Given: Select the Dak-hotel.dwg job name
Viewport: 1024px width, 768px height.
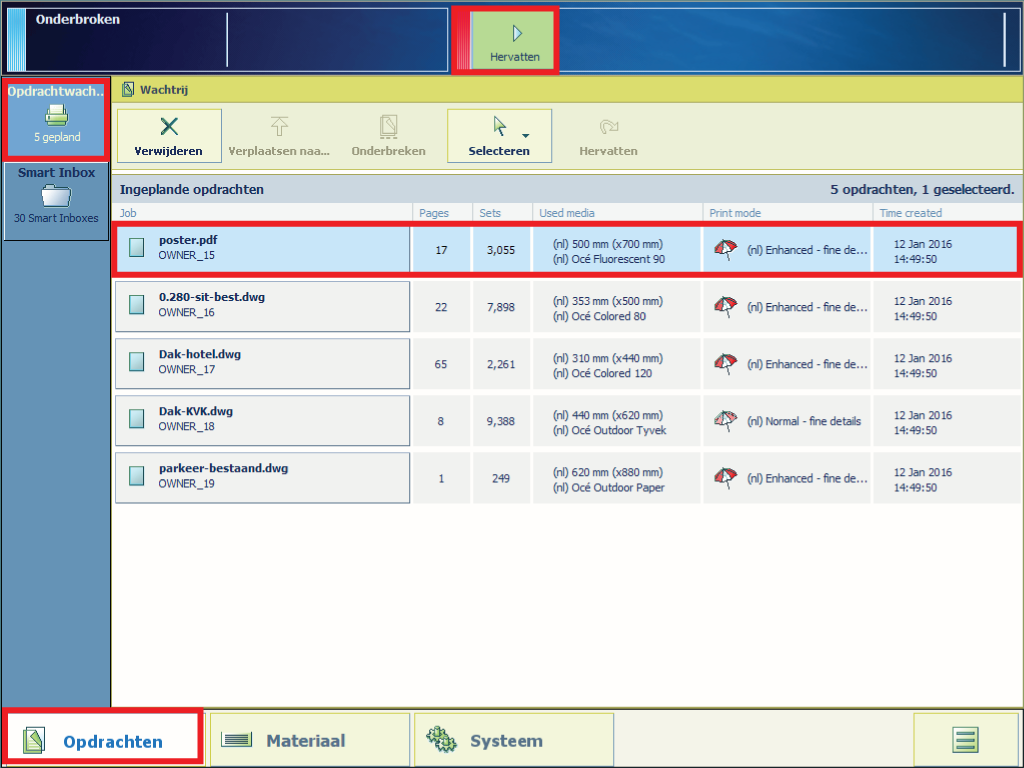Looking at the screenshot, I should click(x=200, y=354).
